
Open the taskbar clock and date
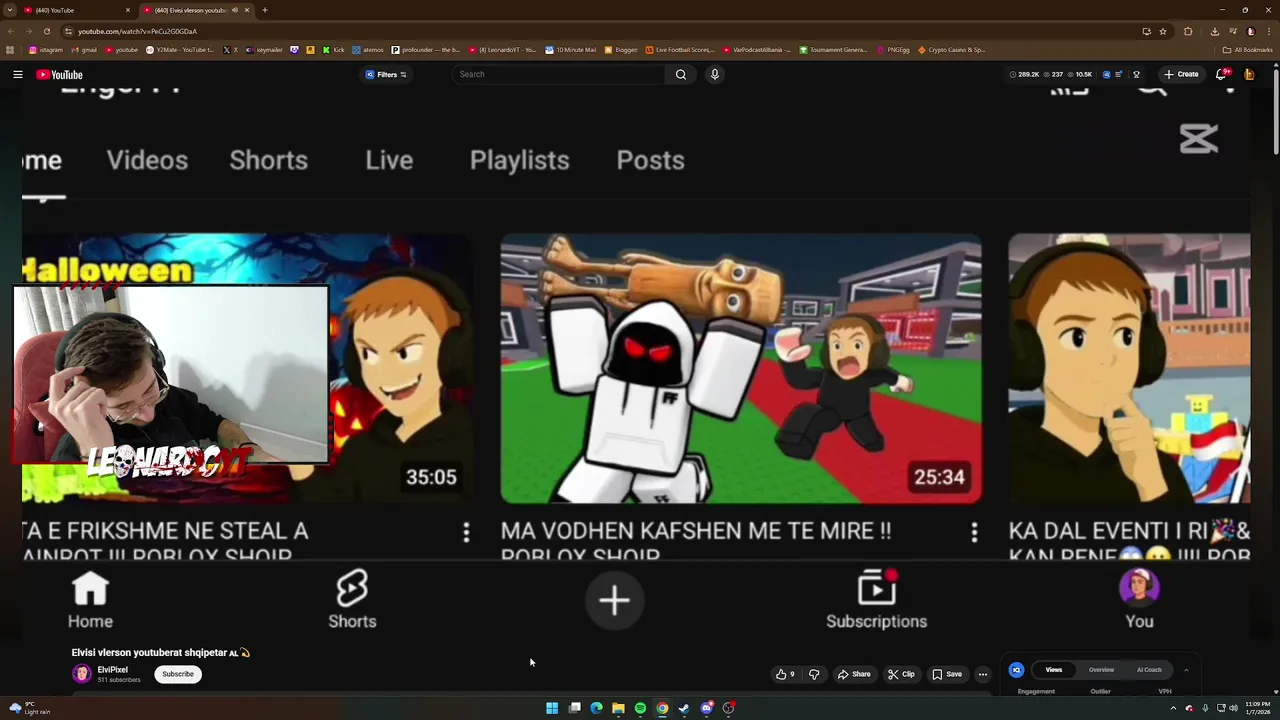[x=1257, y=708]
